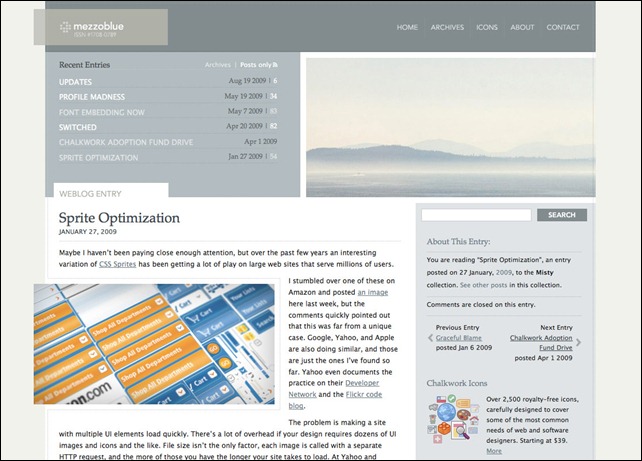View the 34 comments on Profile Madness
The image size is (642, 461).
pos(273,96)
